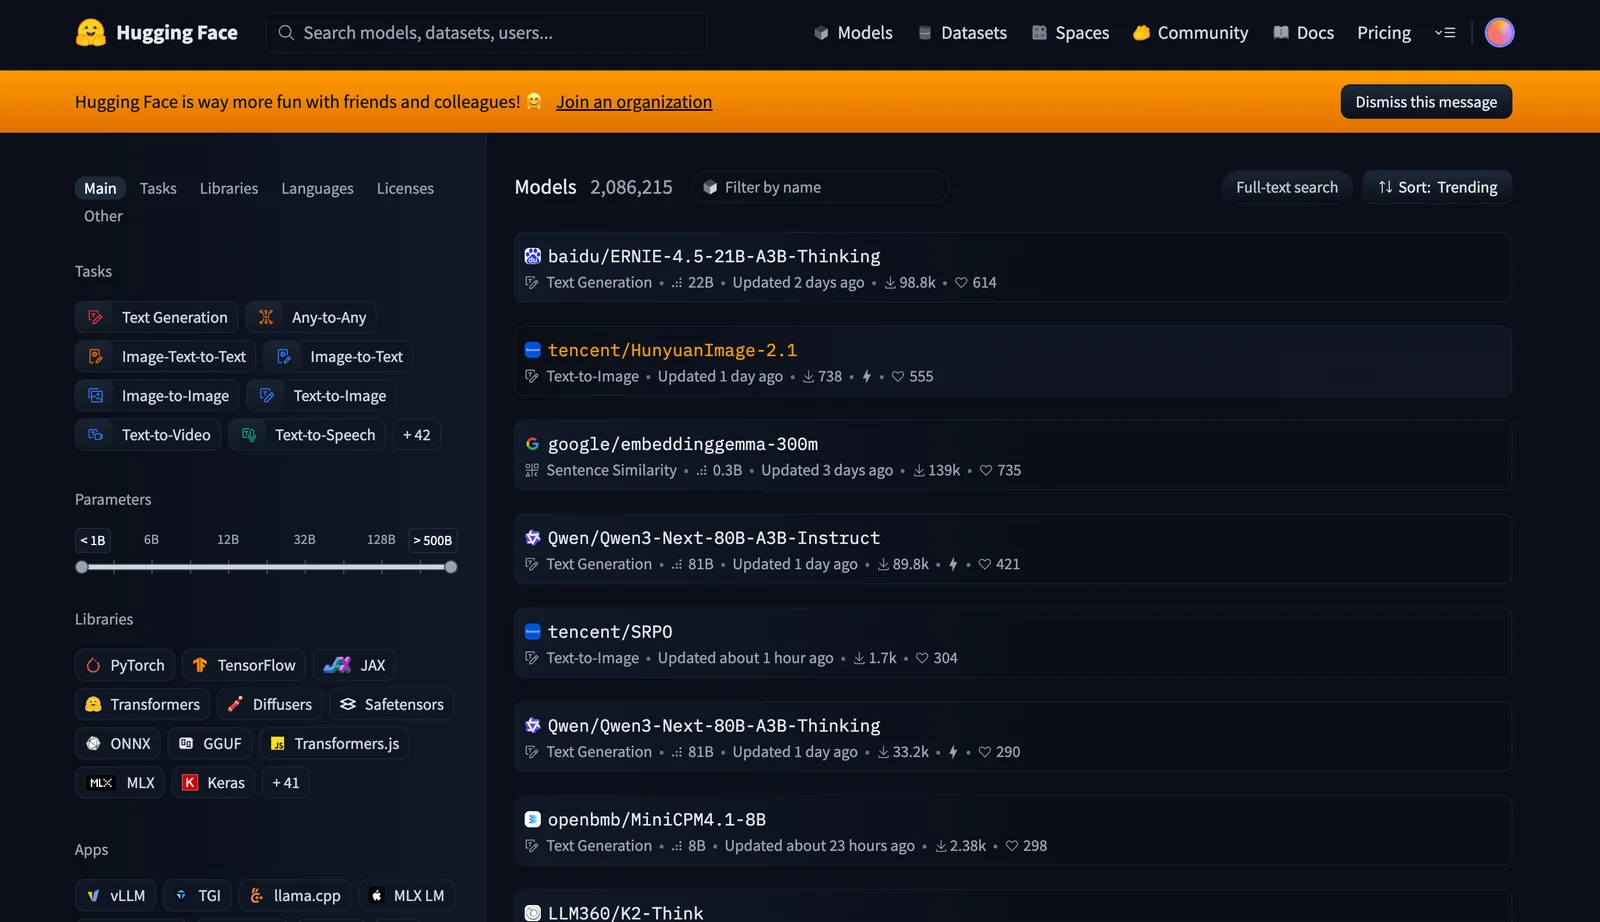The width and height of the screenshot is (1600, 922).
Task: Click the Keras library icon
Action: click(190, 783)
